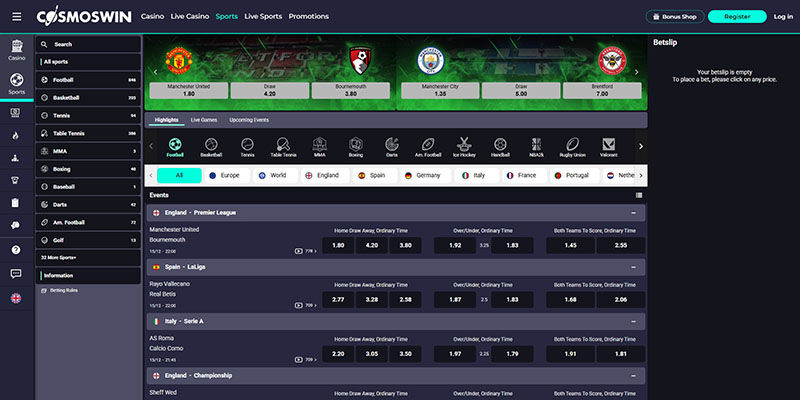Click the CosmosWin logo
Image resolution: width=800 pixels, height=400 pixels.
coord(84,17)
